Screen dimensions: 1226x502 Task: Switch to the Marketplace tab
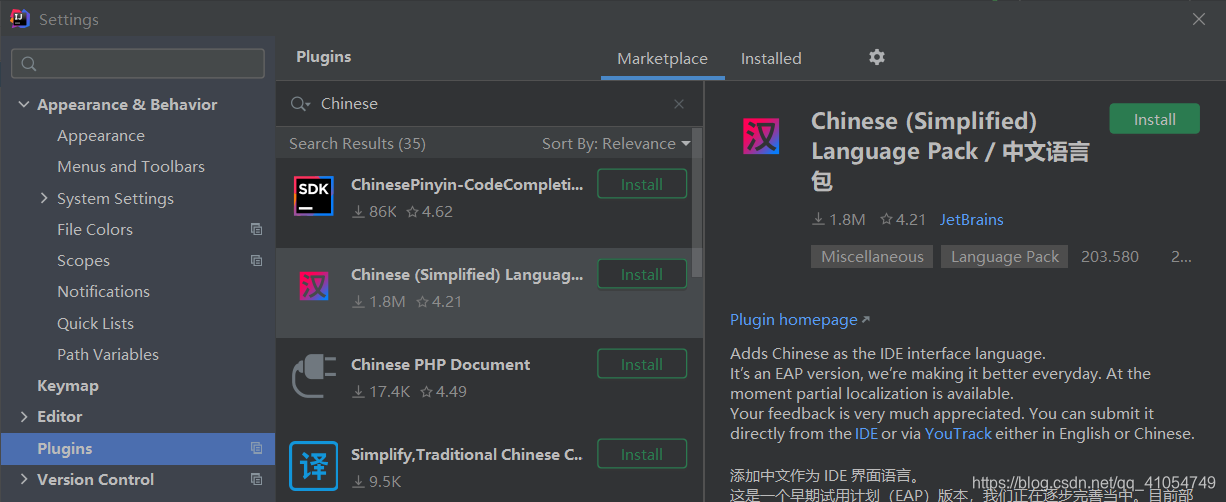662,58
